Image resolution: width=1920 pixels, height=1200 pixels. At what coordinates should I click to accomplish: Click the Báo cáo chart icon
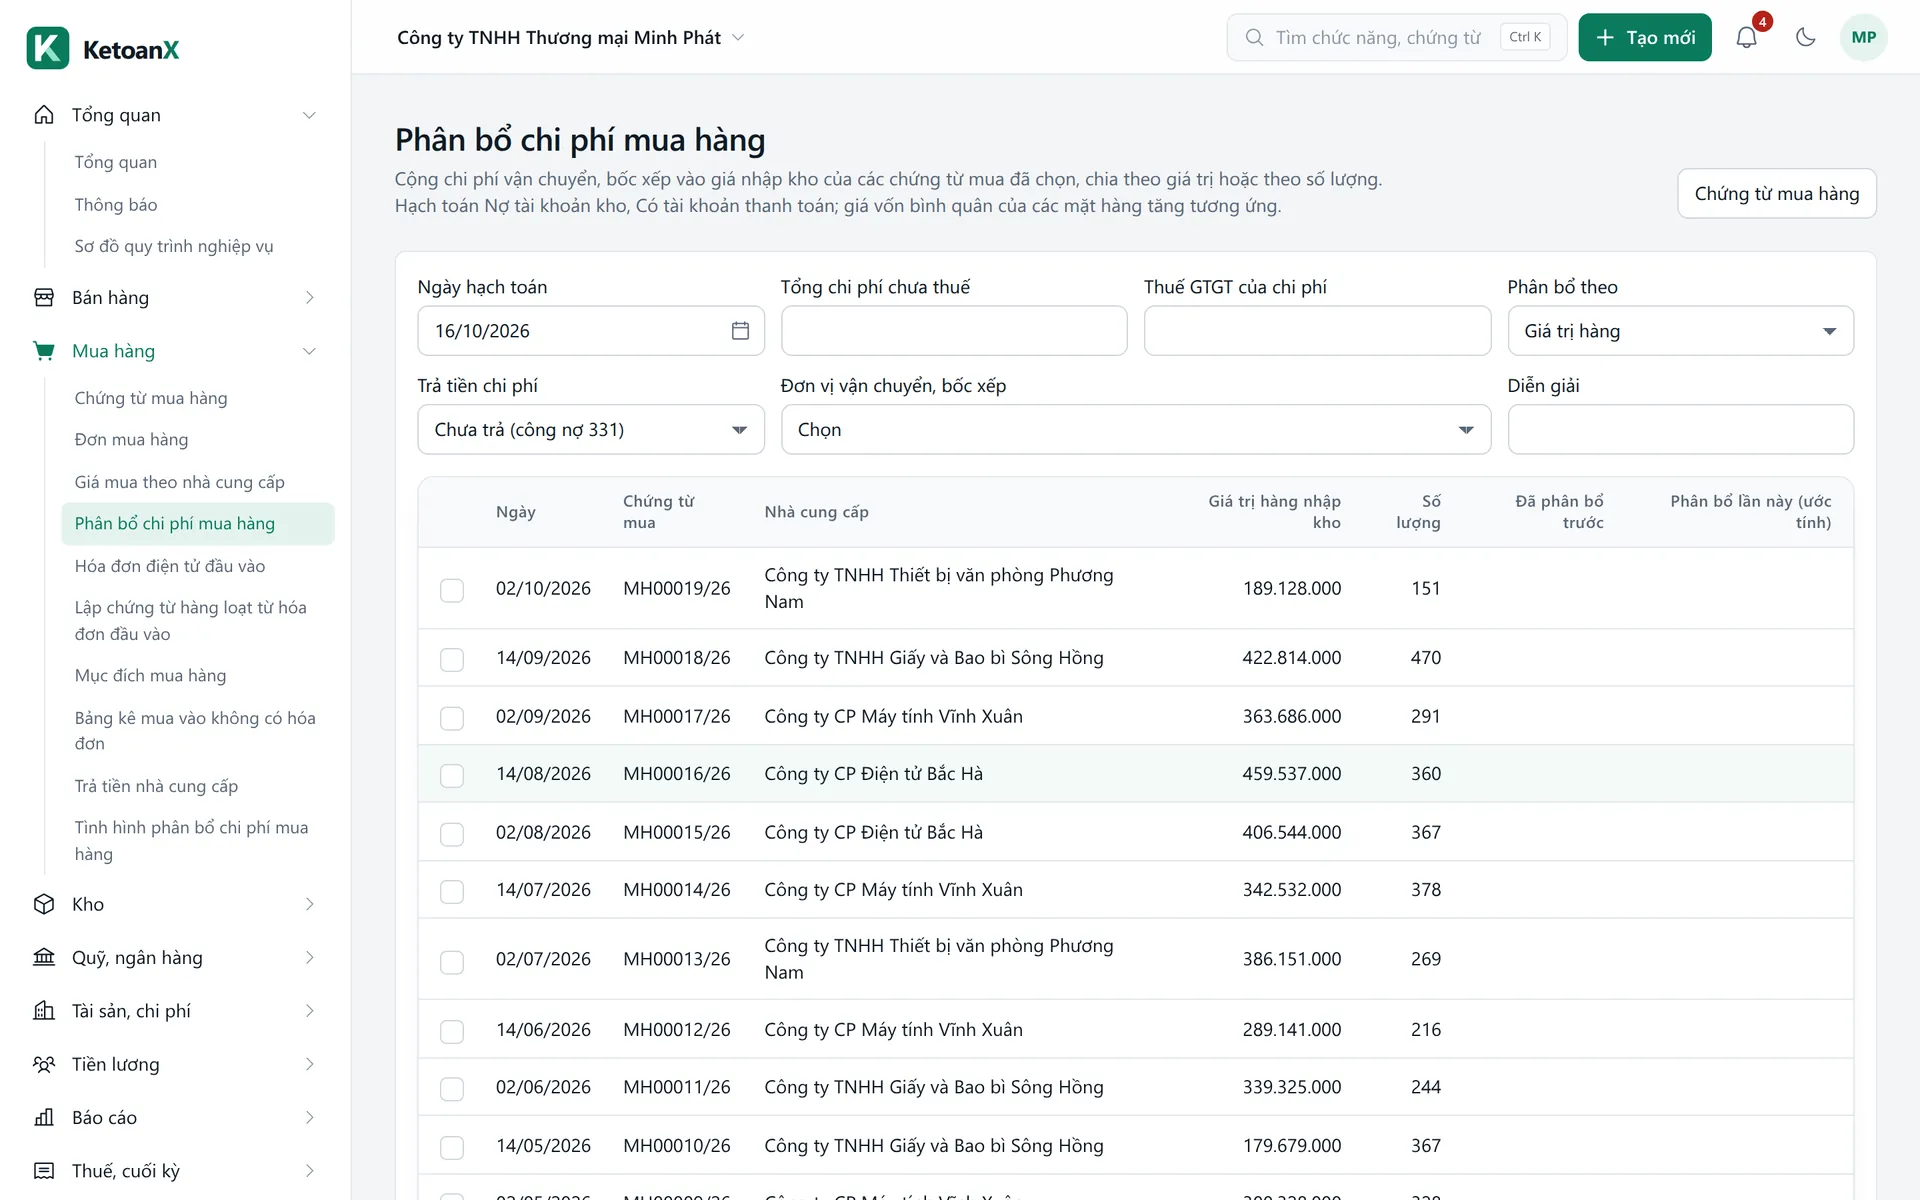click(x=44, y=1117)
